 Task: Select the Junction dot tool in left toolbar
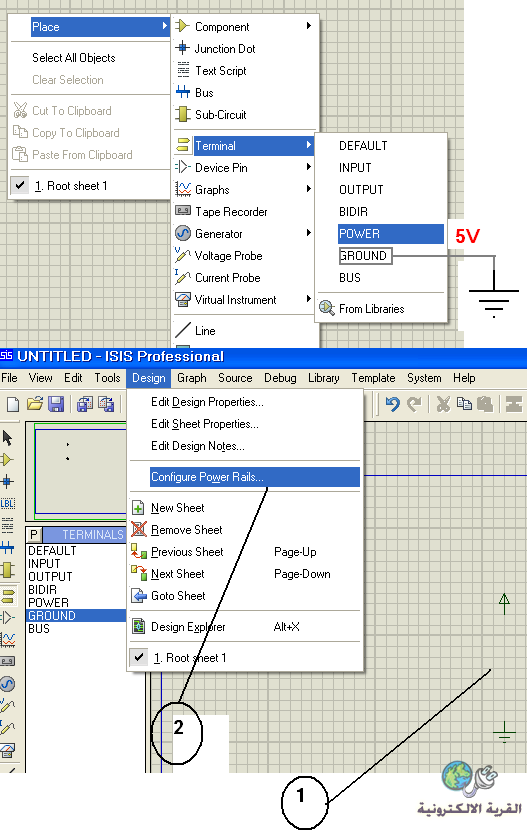tap(7, 482)
